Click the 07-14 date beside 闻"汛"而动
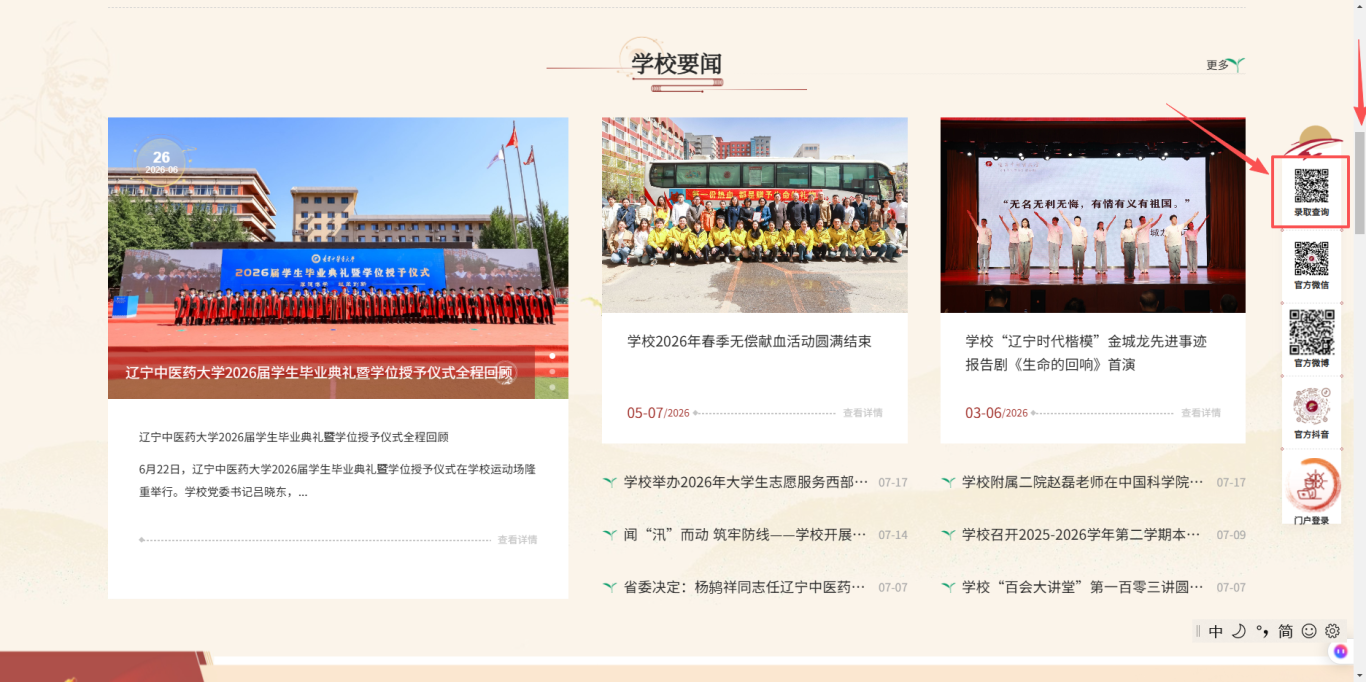The image size is (1366, 682). 893,535
